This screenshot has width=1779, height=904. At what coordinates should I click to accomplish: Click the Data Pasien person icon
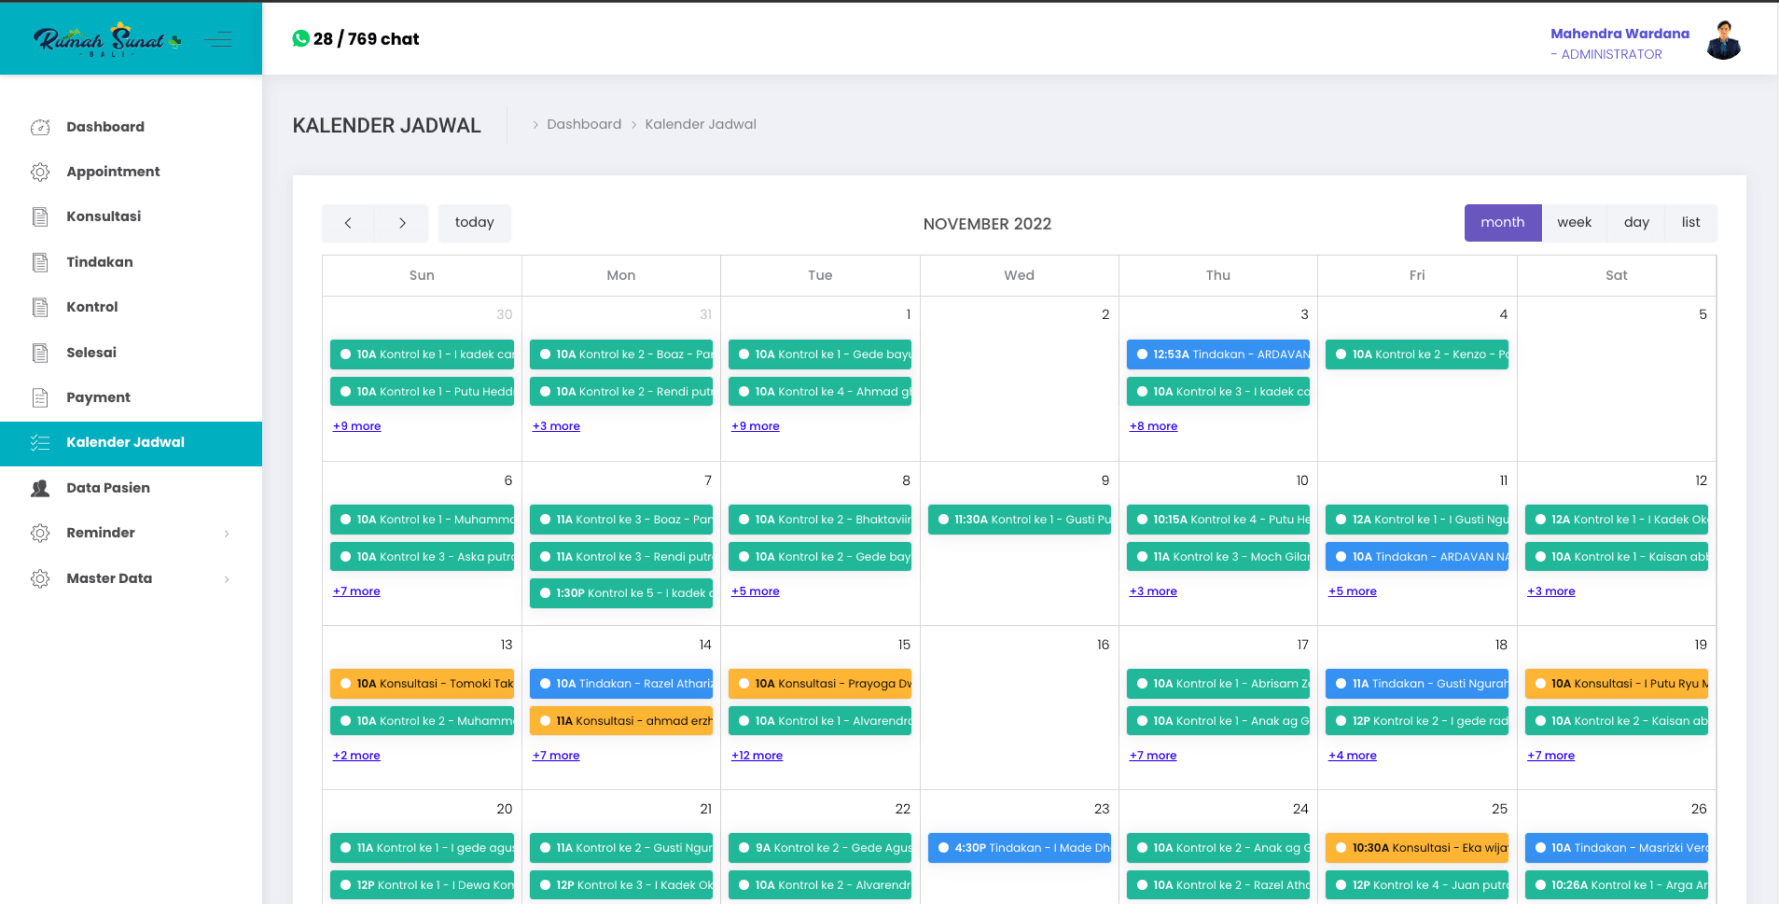click(40, 488)
